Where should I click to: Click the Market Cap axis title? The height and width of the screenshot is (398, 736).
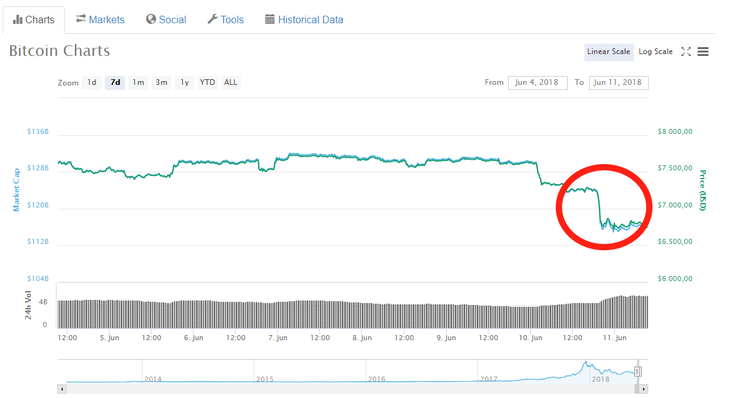(16, 190)
